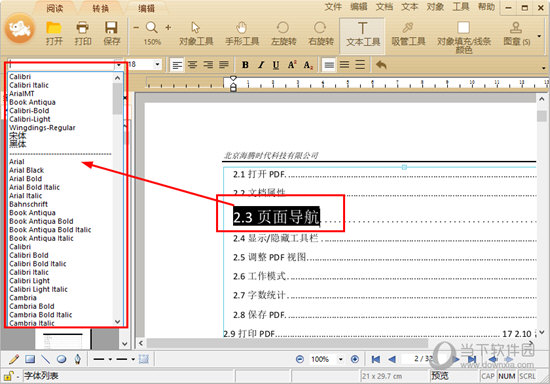Go to first page button
Viewport: 550px width, 384px height.
point(376,359)
